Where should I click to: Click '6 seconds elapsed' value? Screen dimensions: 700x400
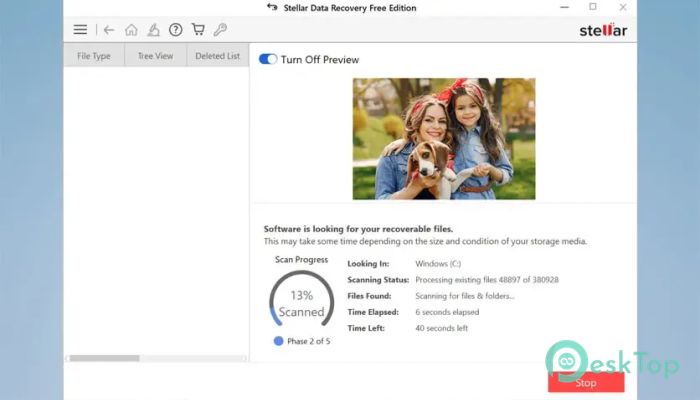[x=447, y=312]
